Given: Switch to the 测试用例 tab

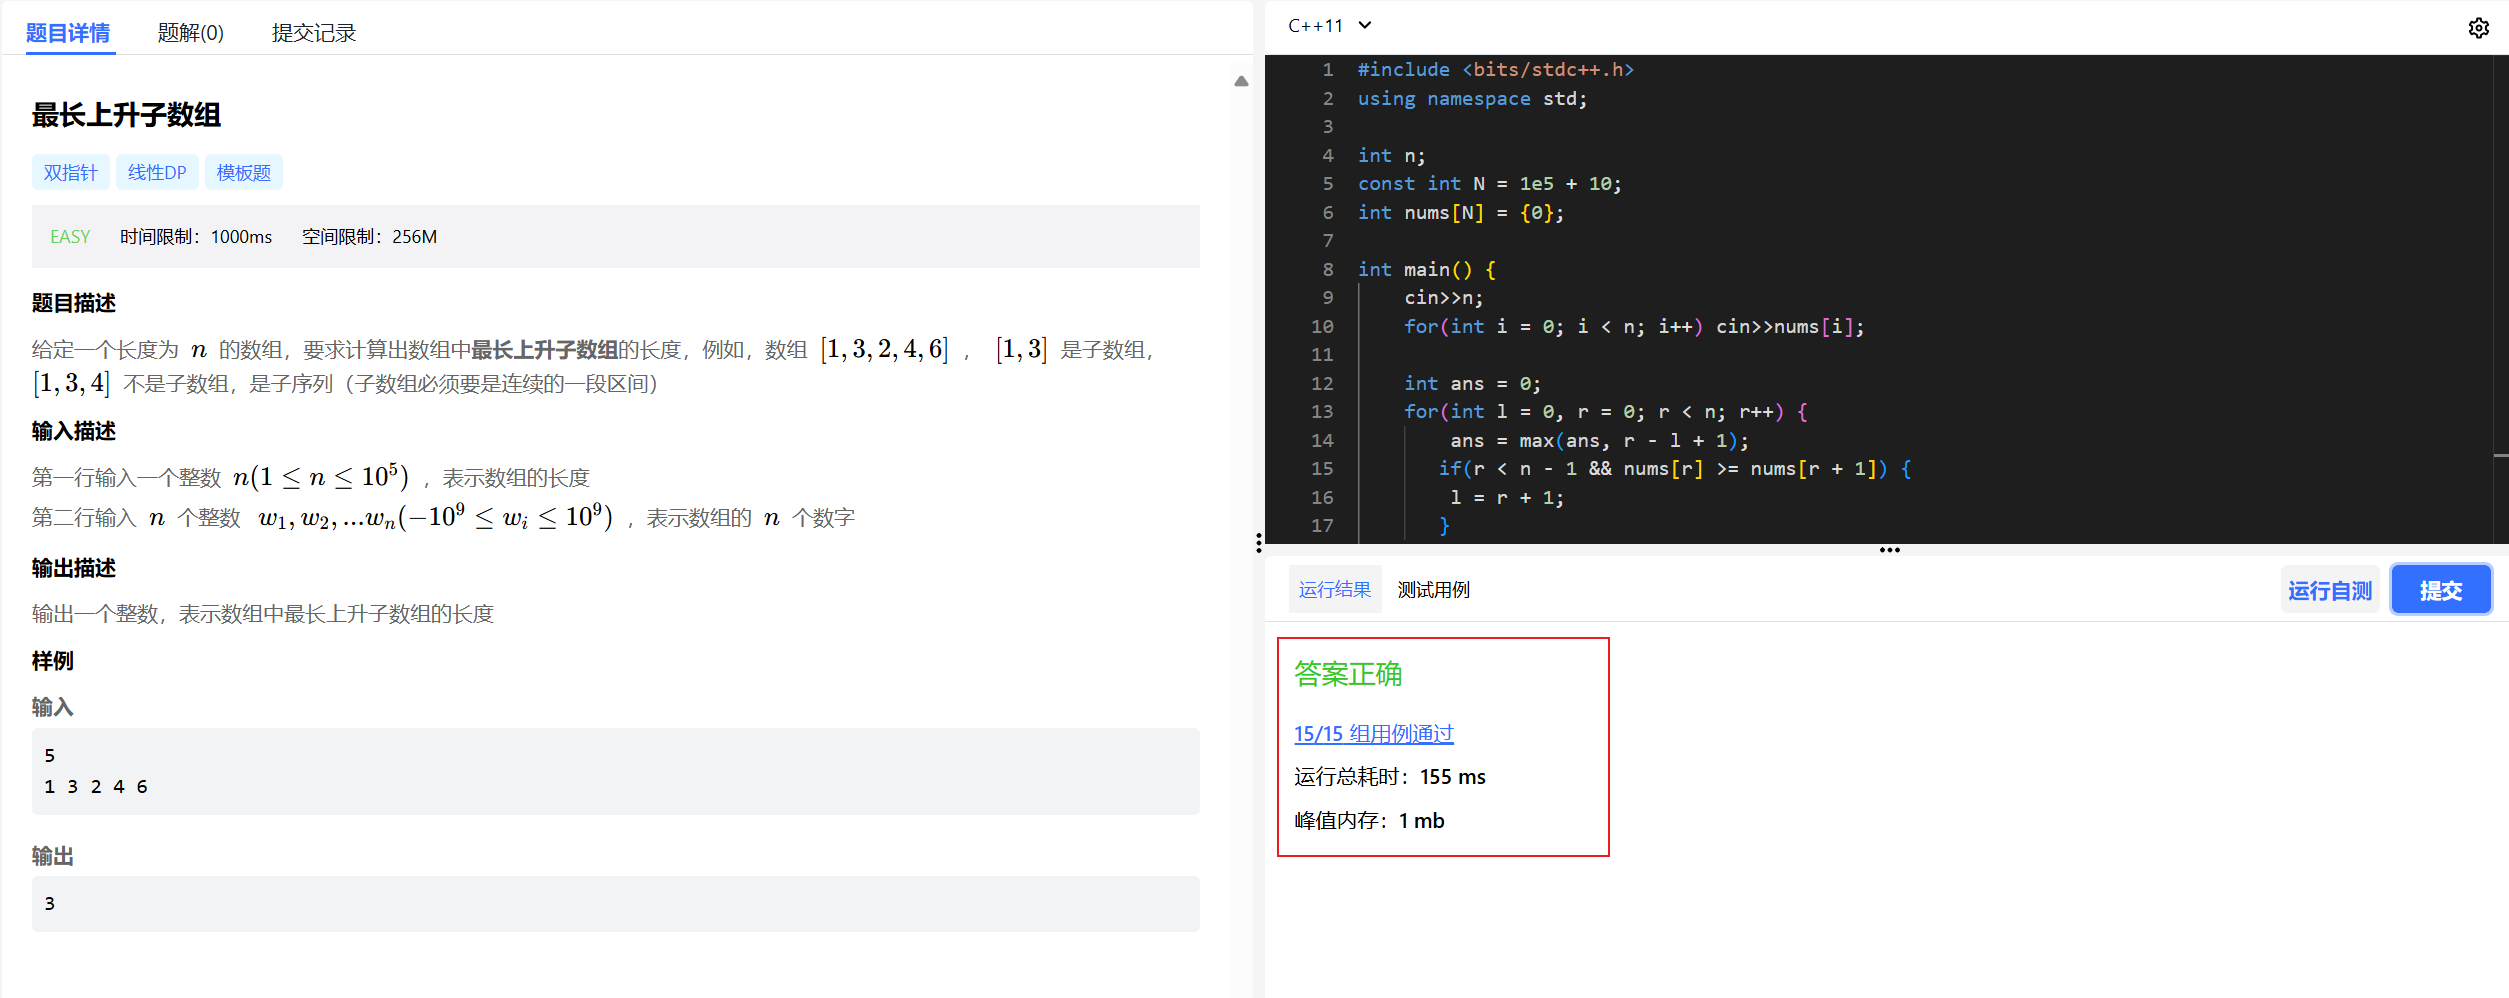Looking at the screenshot, I should click(x=1433, y=590).
